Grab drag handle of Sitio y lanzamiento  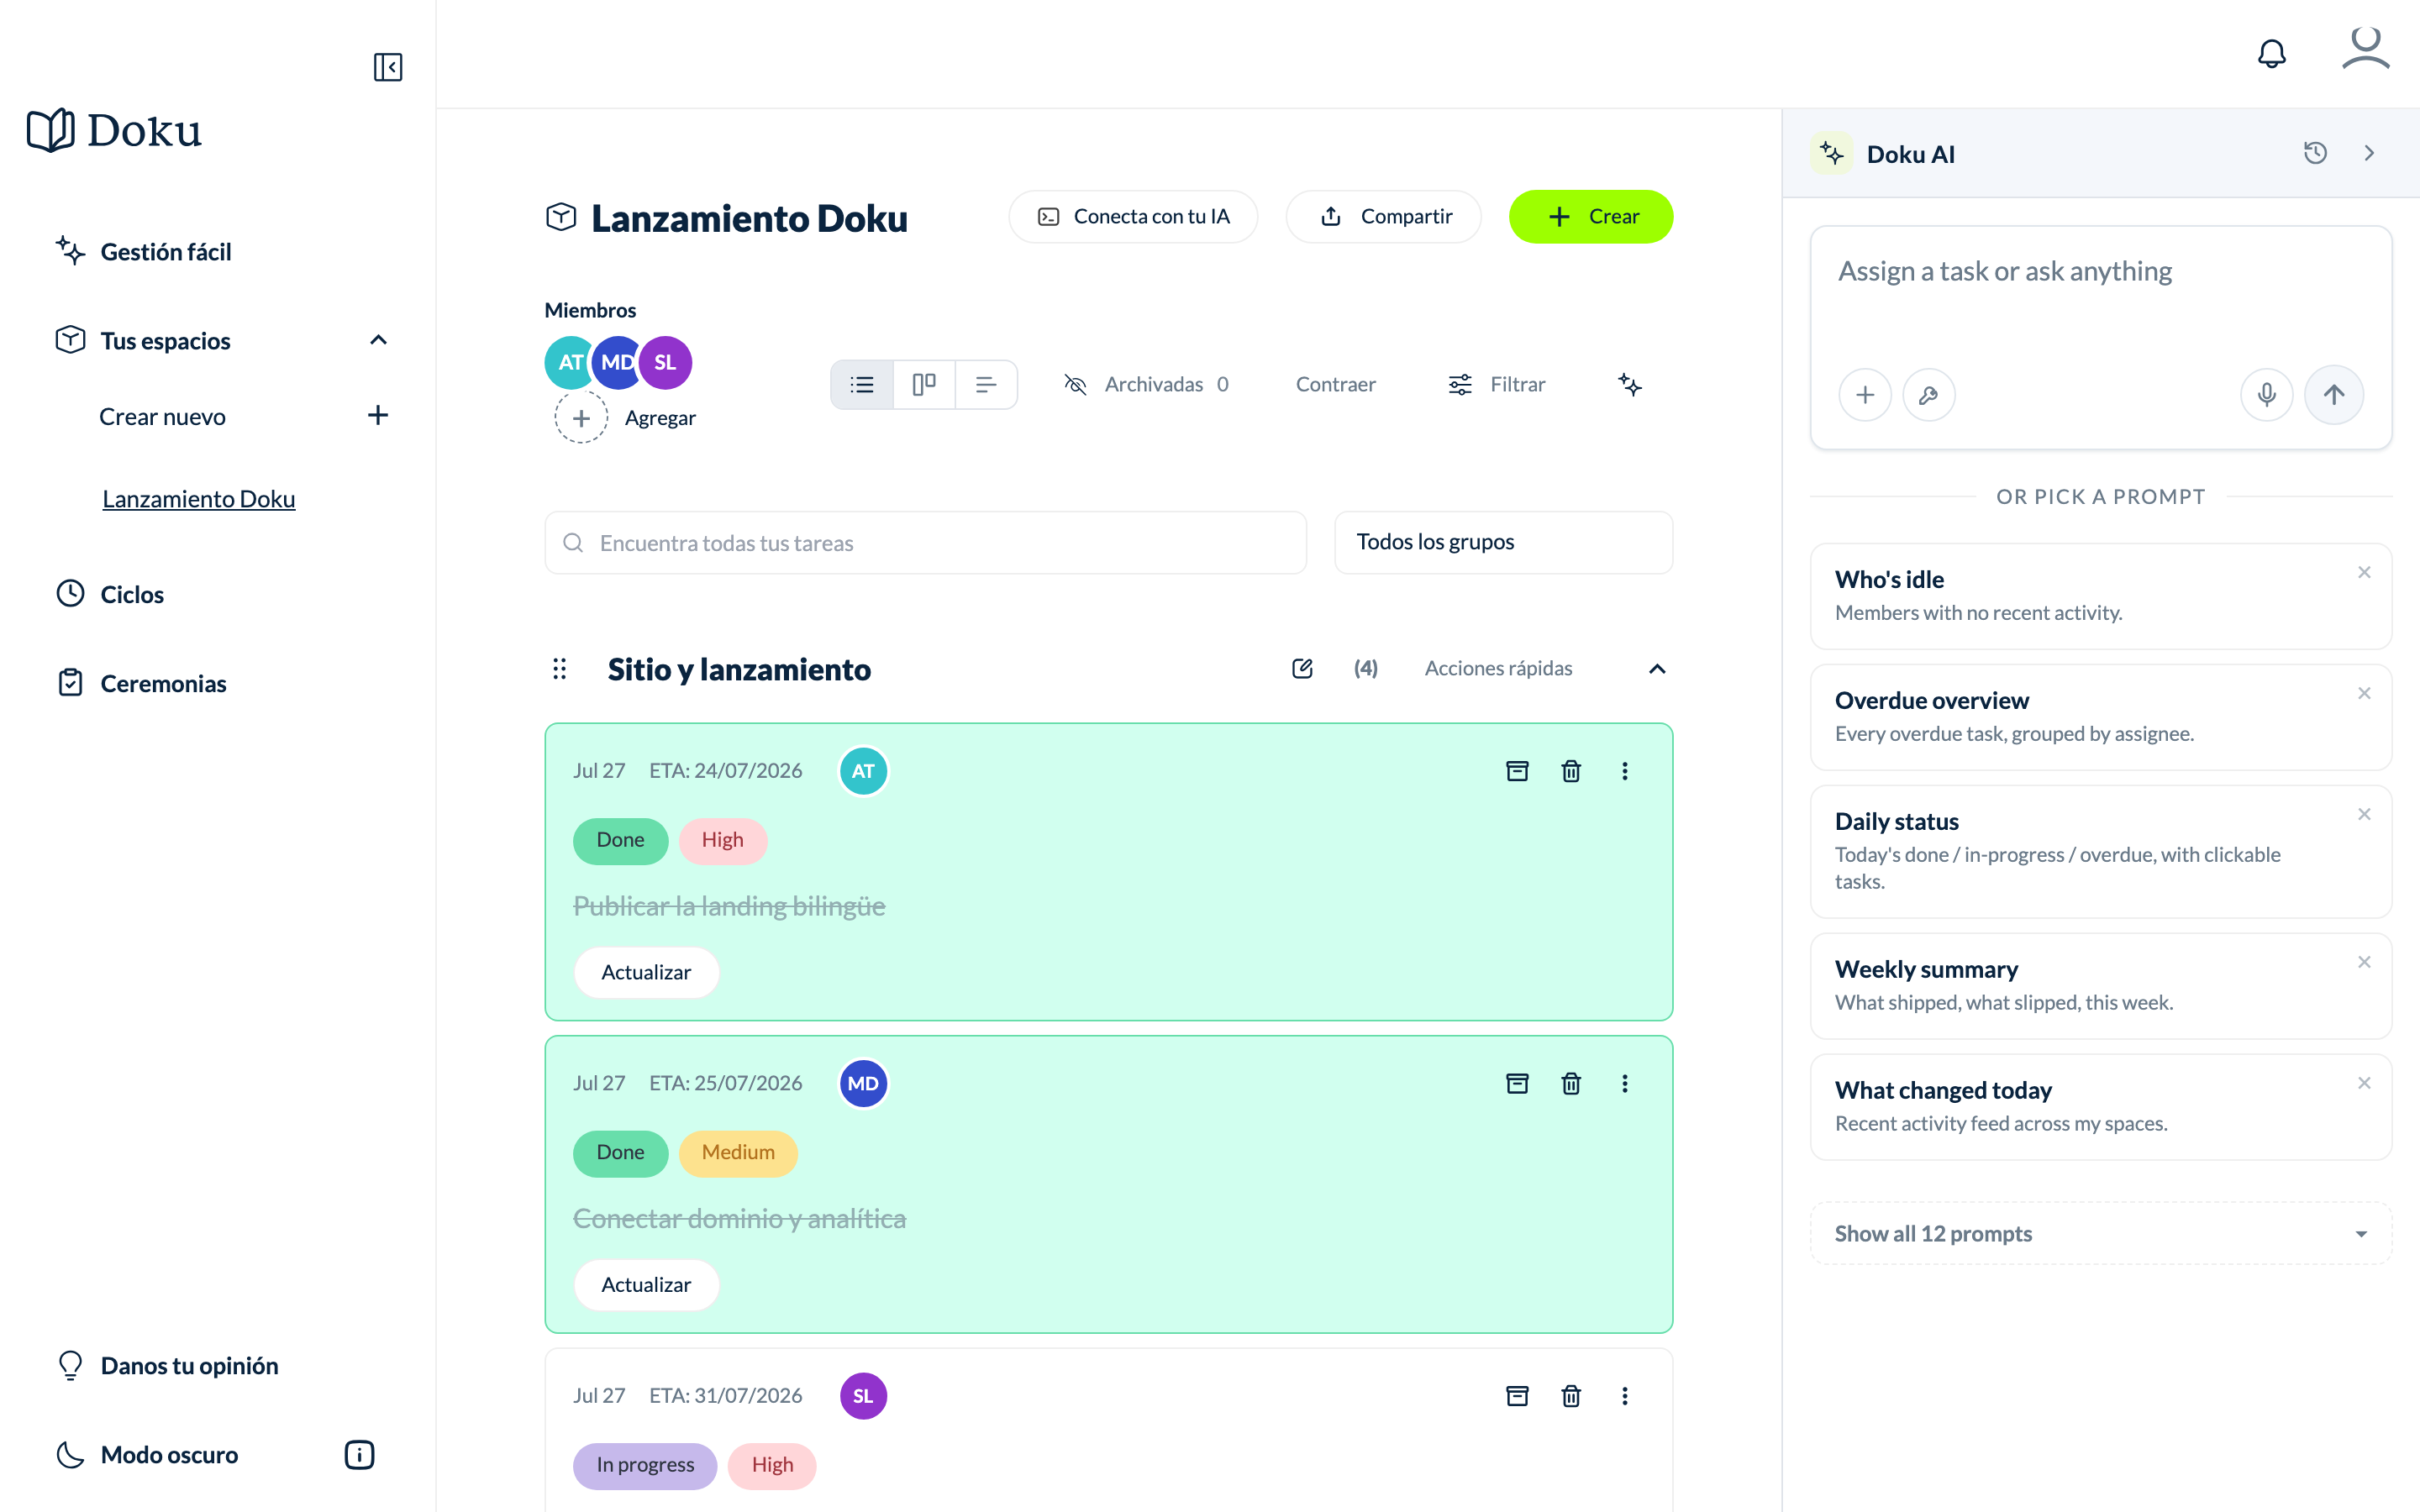click(559, 668)
